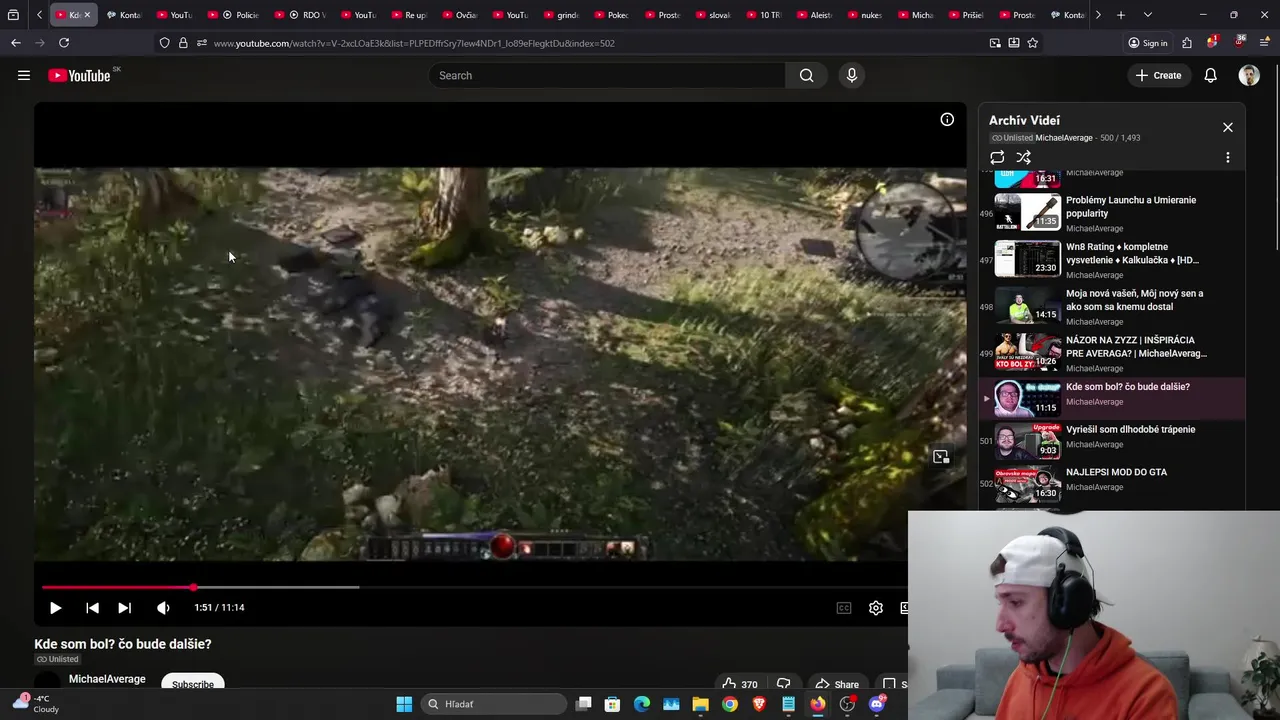The image size is (1280, 720).
Task: Open Windows Start menu
Action: tap(404, 704)
